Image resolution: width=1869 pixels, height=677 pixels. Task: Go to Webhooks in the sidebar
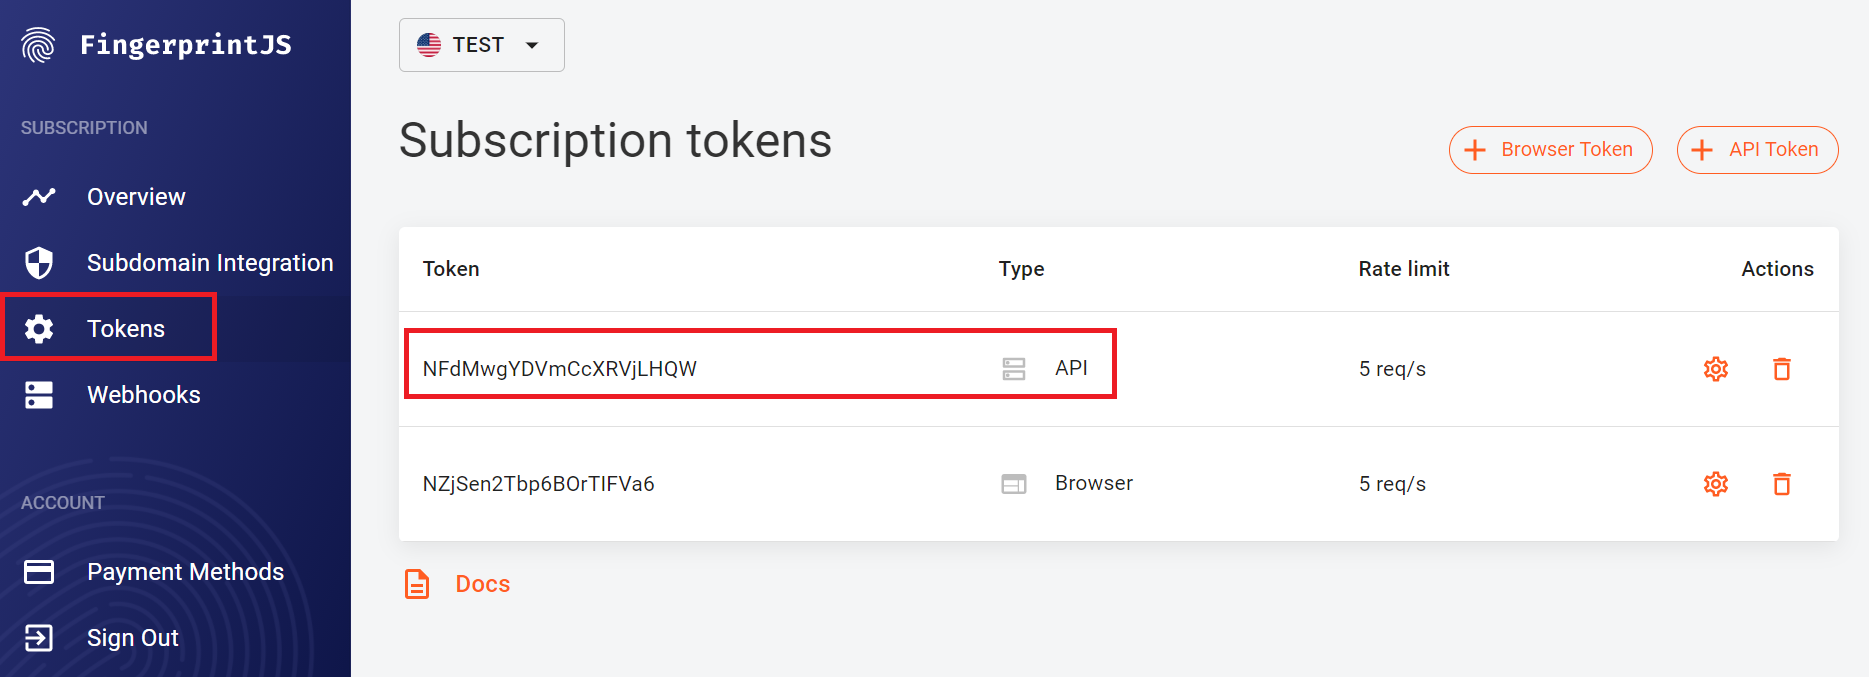(x=144, y=395)
